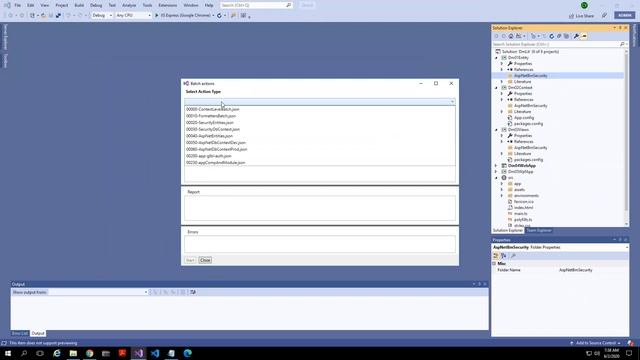Open the File menu
640x360 pixels.
click(17, 5)
